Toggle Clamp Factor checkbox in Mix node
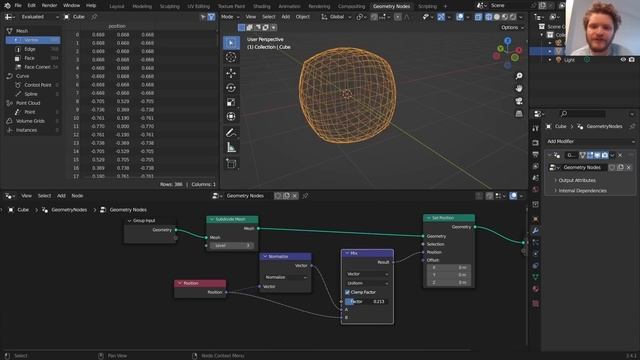 pos(347,292)
